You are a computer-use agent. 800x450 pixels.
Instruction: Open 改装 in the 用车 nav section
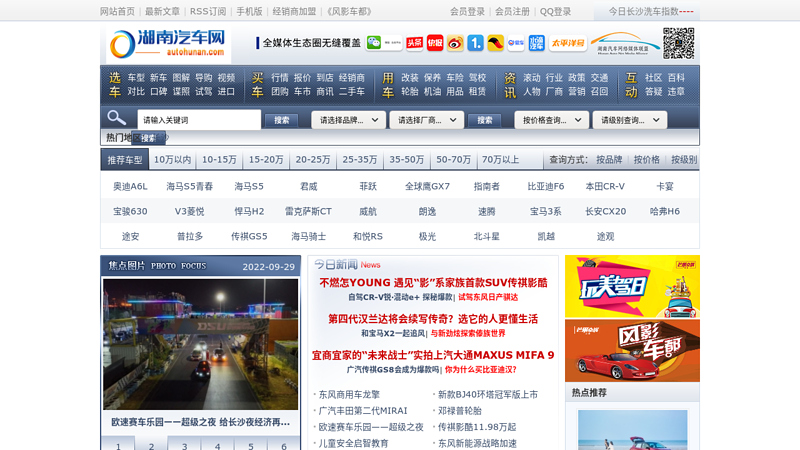click(x=410, y=78)
